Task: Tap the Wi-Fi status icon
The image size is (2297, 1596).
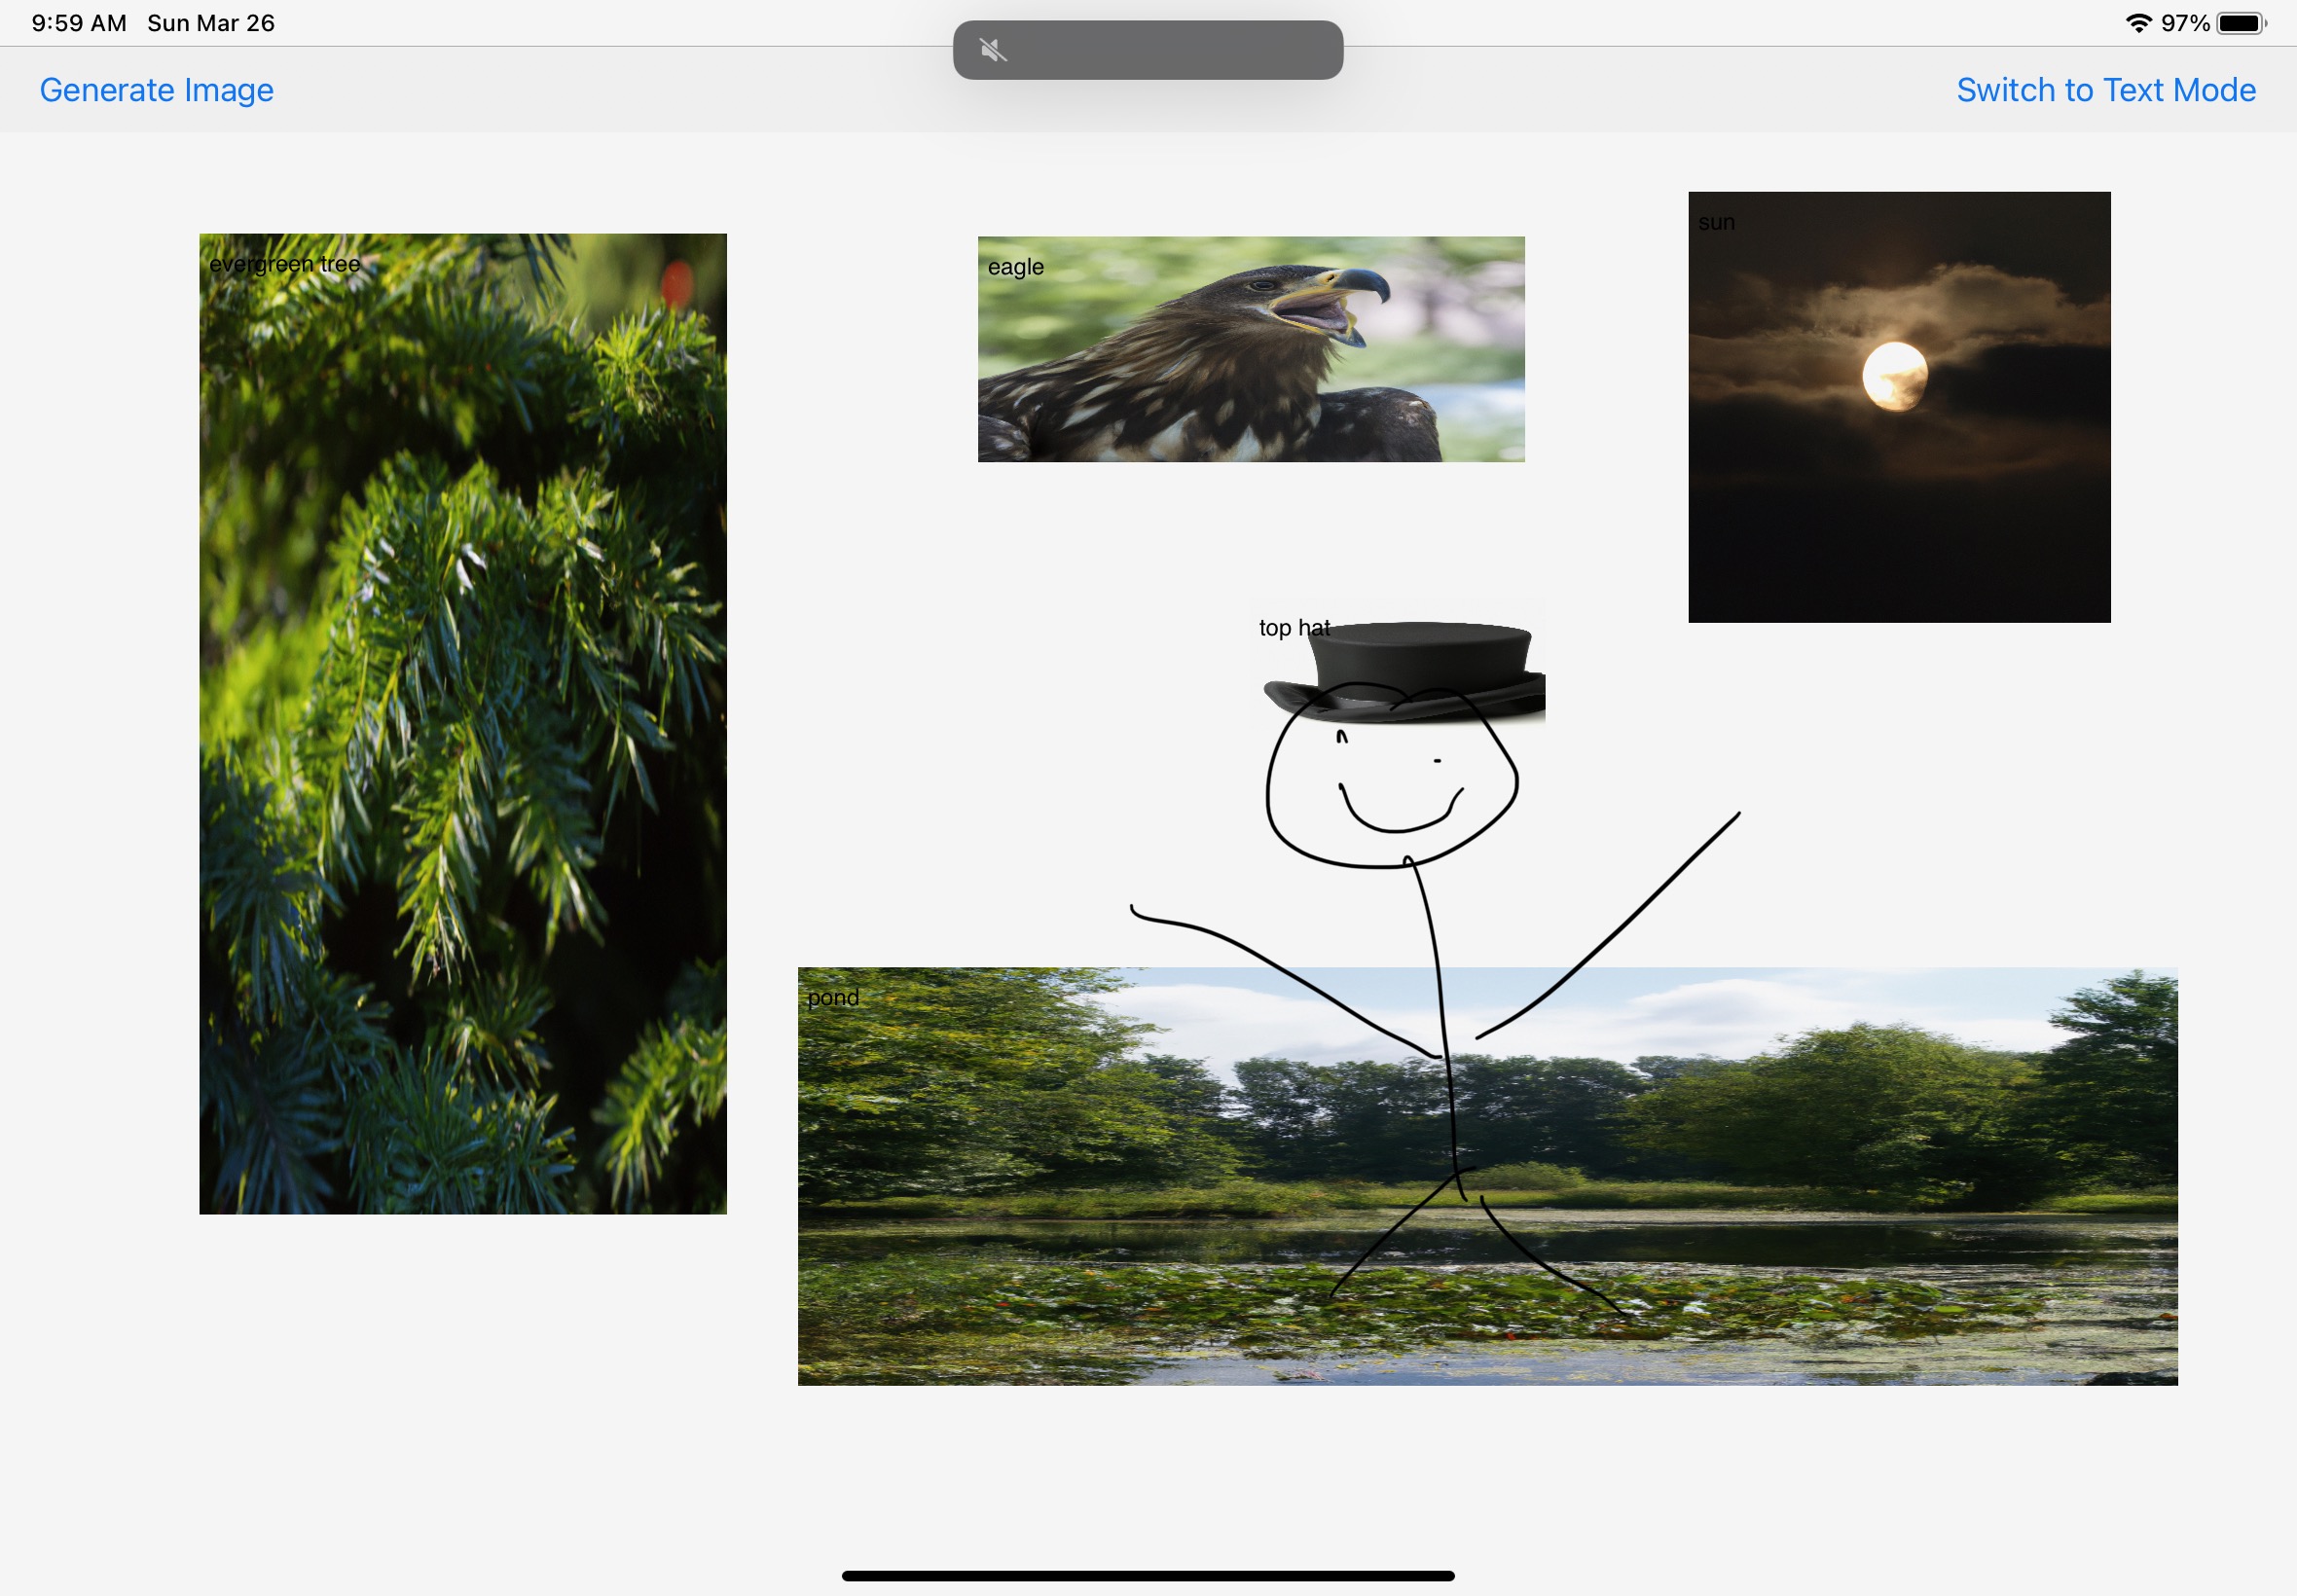Action: (x=2138, y=23)
